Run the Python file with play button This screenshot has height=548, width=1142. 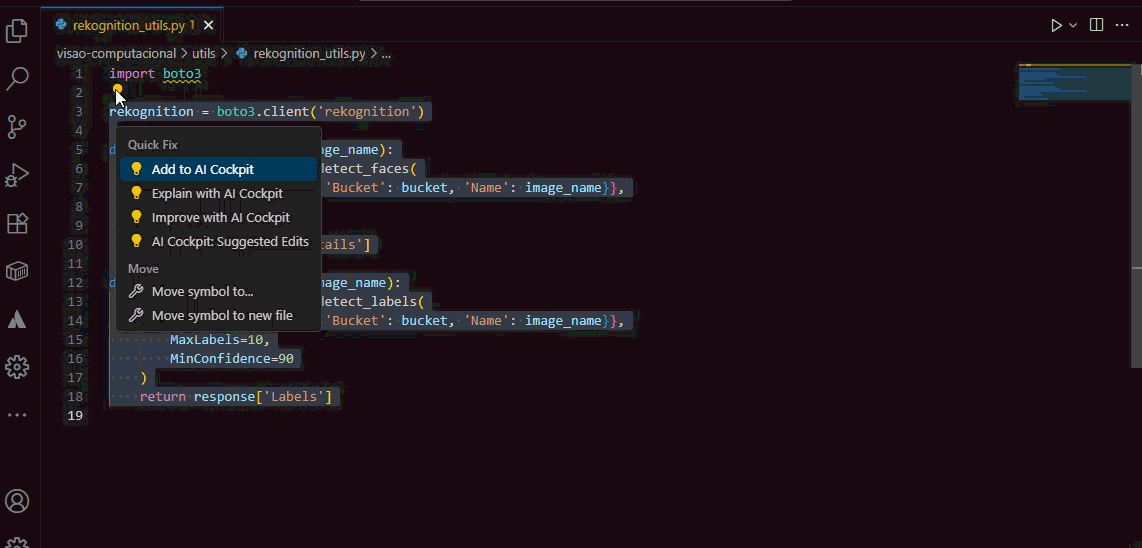pyautogui.click(x=1056, y=25)
